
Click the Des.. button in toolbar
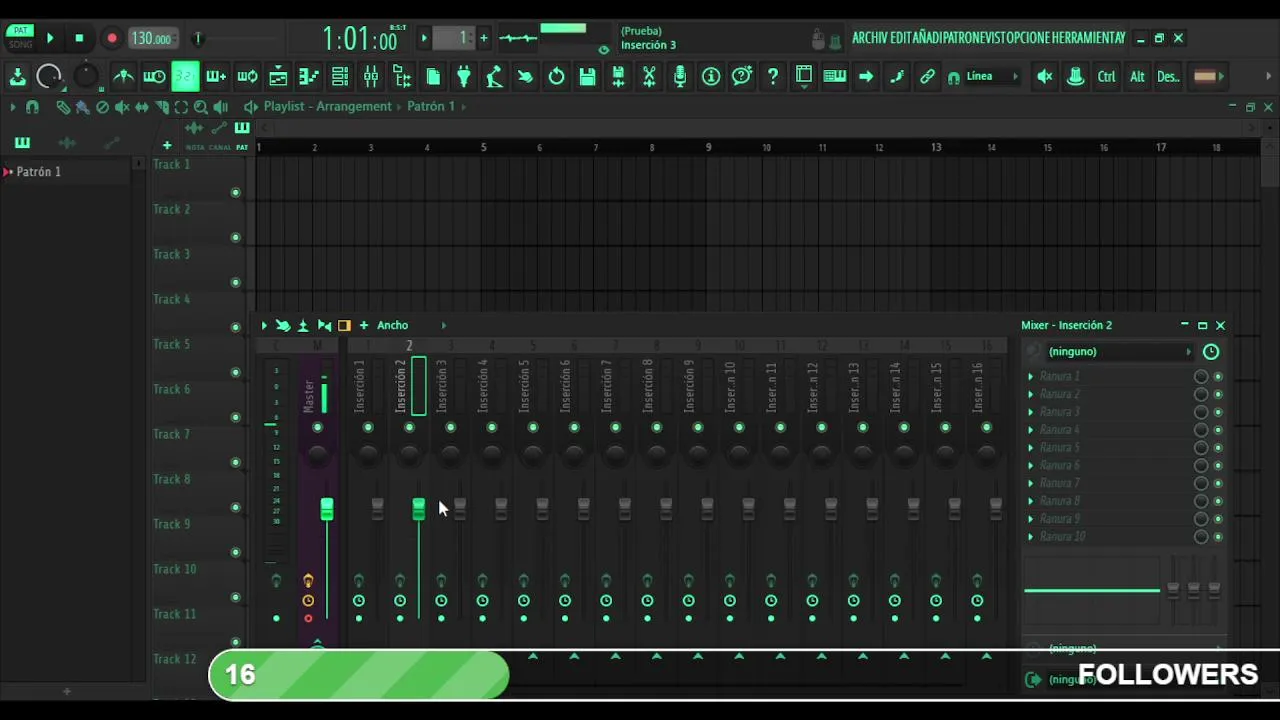click(x=1168, y=76)
